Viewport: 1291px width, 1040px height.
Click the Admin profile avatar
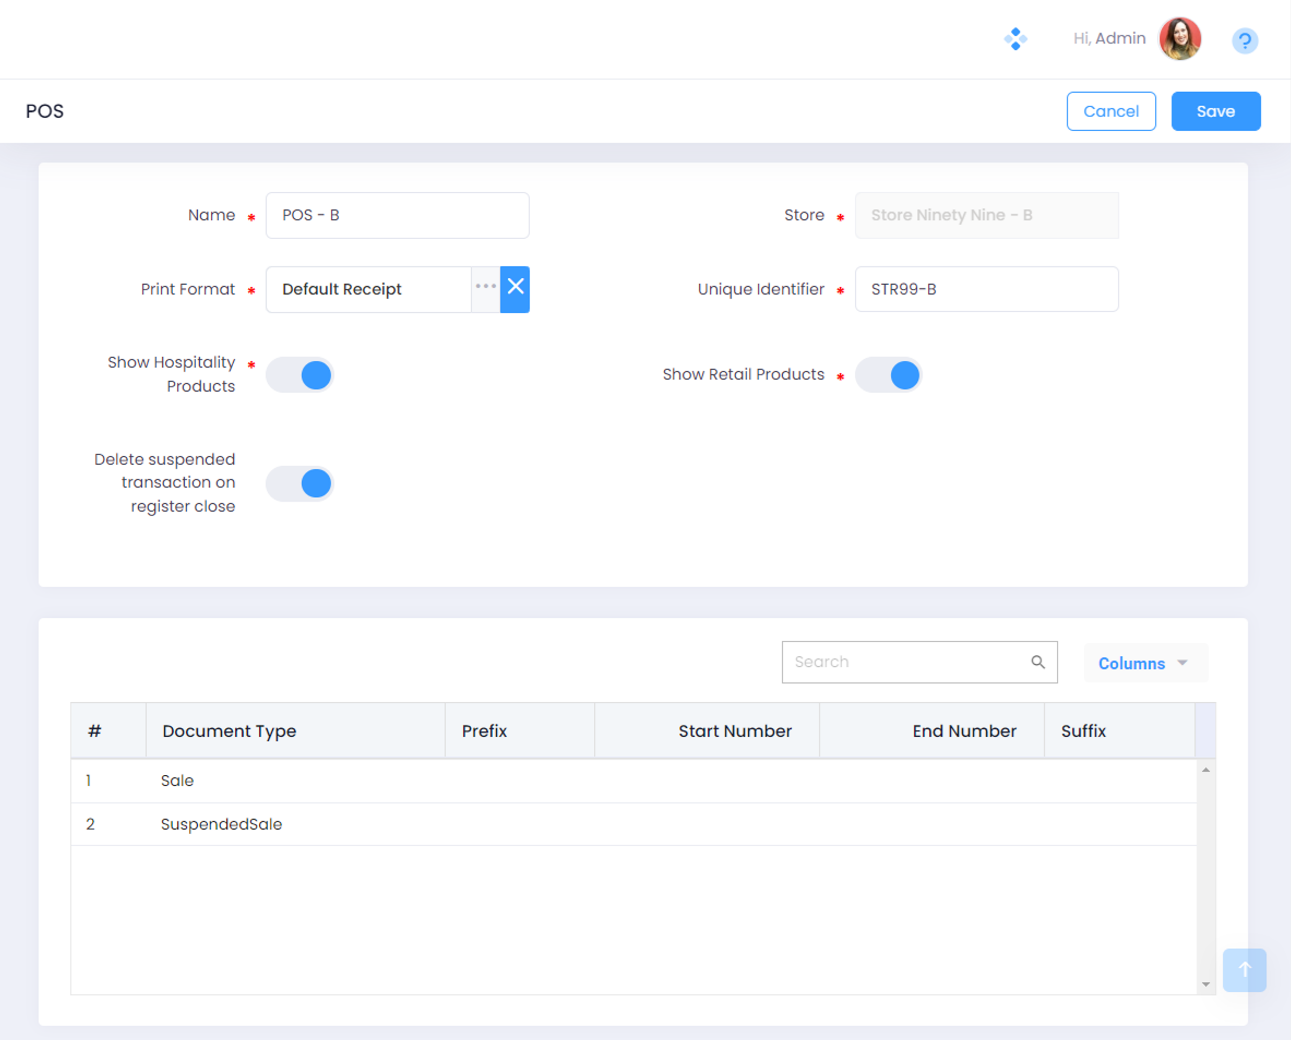(1179, 39)
